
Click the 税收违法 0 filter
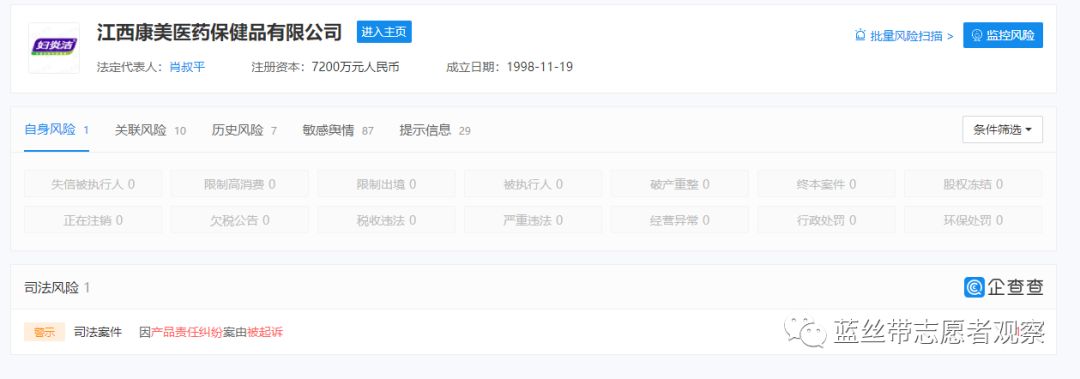(386, 220)
